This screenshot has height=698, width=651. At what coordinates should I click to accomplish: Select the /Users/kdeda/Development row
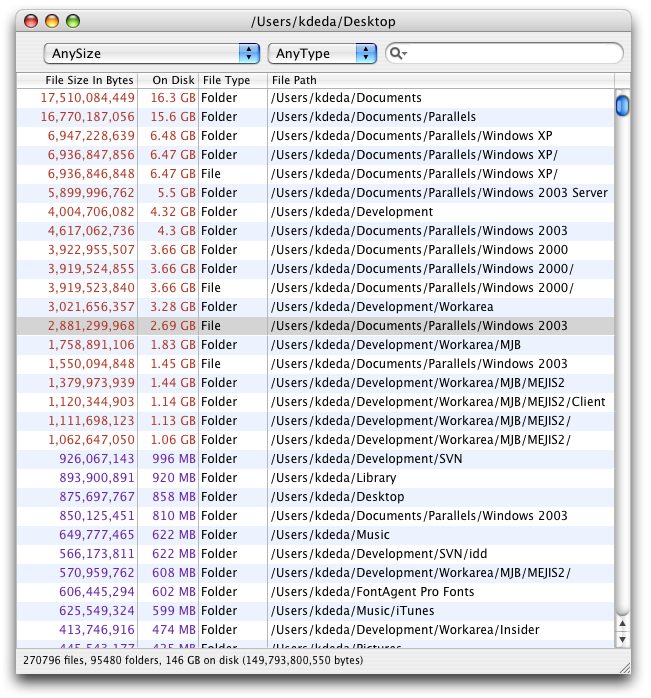[x=315, y=212]
